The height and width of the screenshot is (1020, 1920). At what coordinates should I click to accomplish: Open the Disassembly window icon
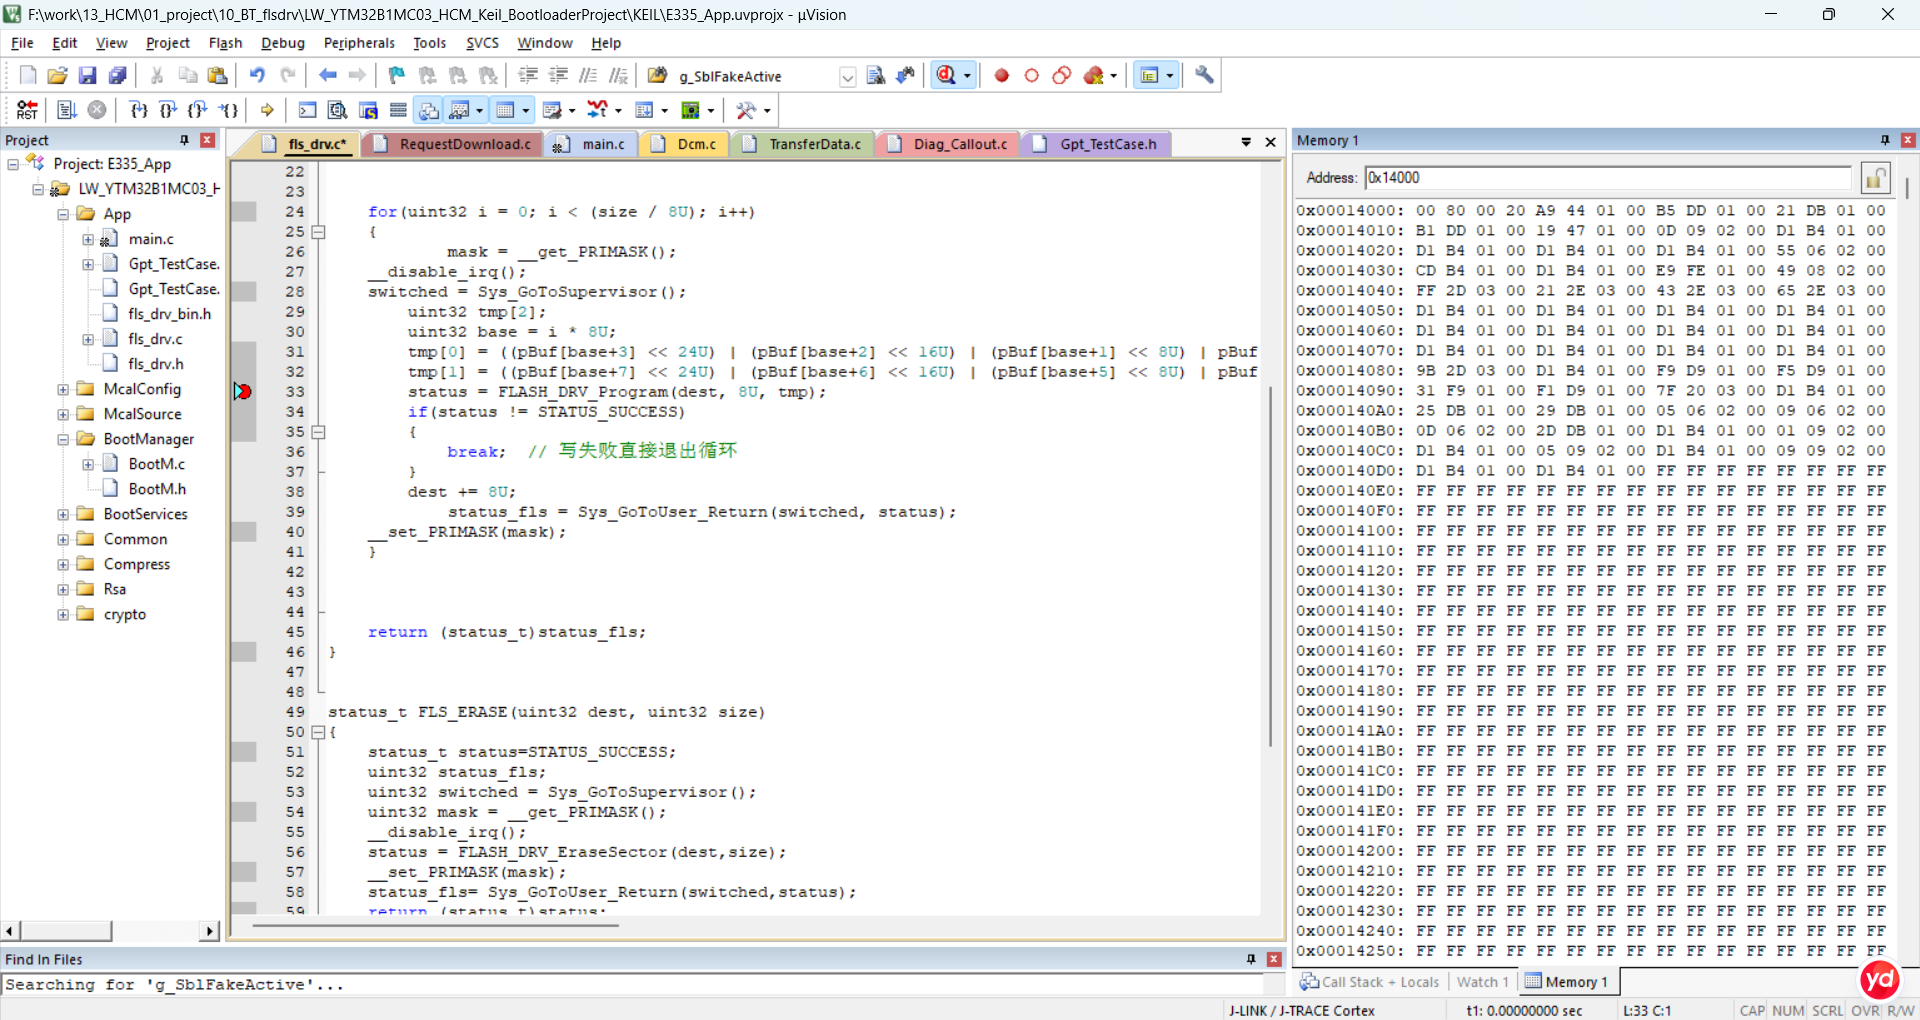[x=338, y=110]
